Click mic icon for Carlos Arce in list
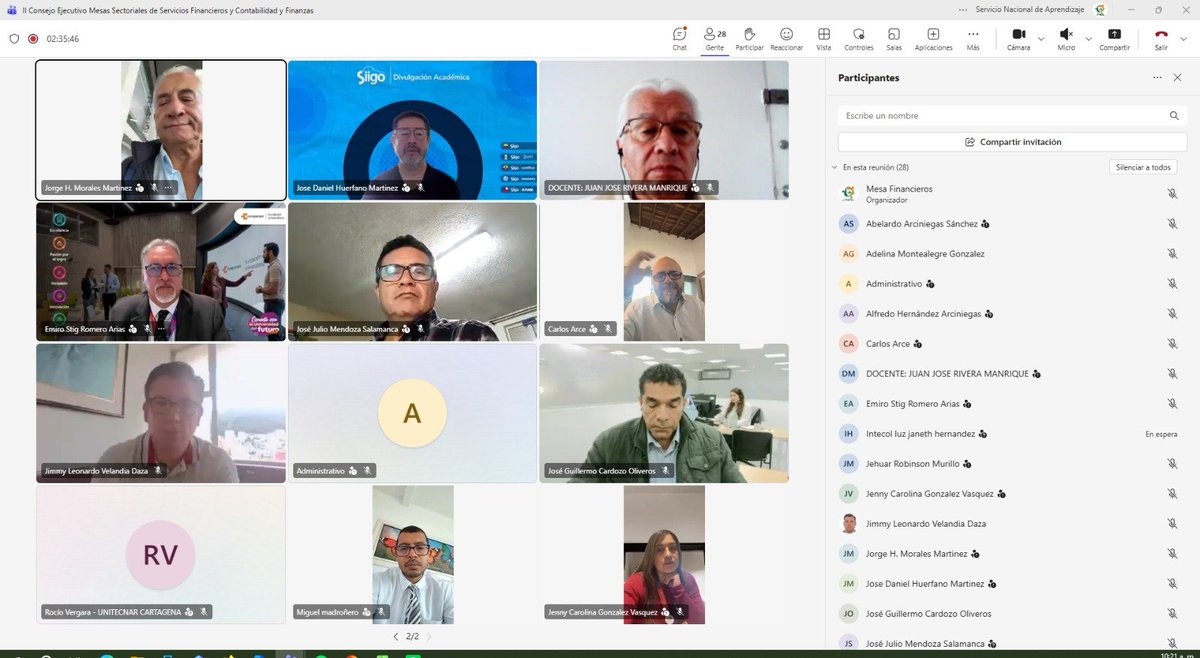The height and width of the screenshot is (658, 1200). click(x=1172, y=344)
